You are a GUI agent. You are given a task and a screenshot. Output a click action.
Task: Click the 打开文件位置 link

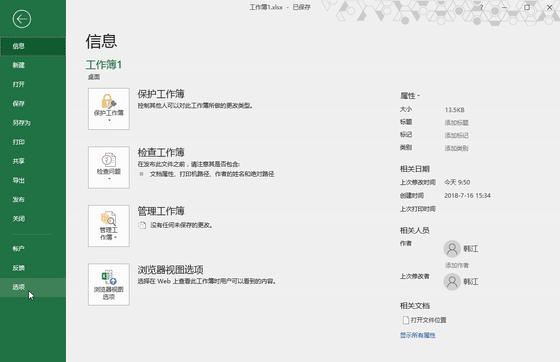pyautogui.click(x=428, y=320)
